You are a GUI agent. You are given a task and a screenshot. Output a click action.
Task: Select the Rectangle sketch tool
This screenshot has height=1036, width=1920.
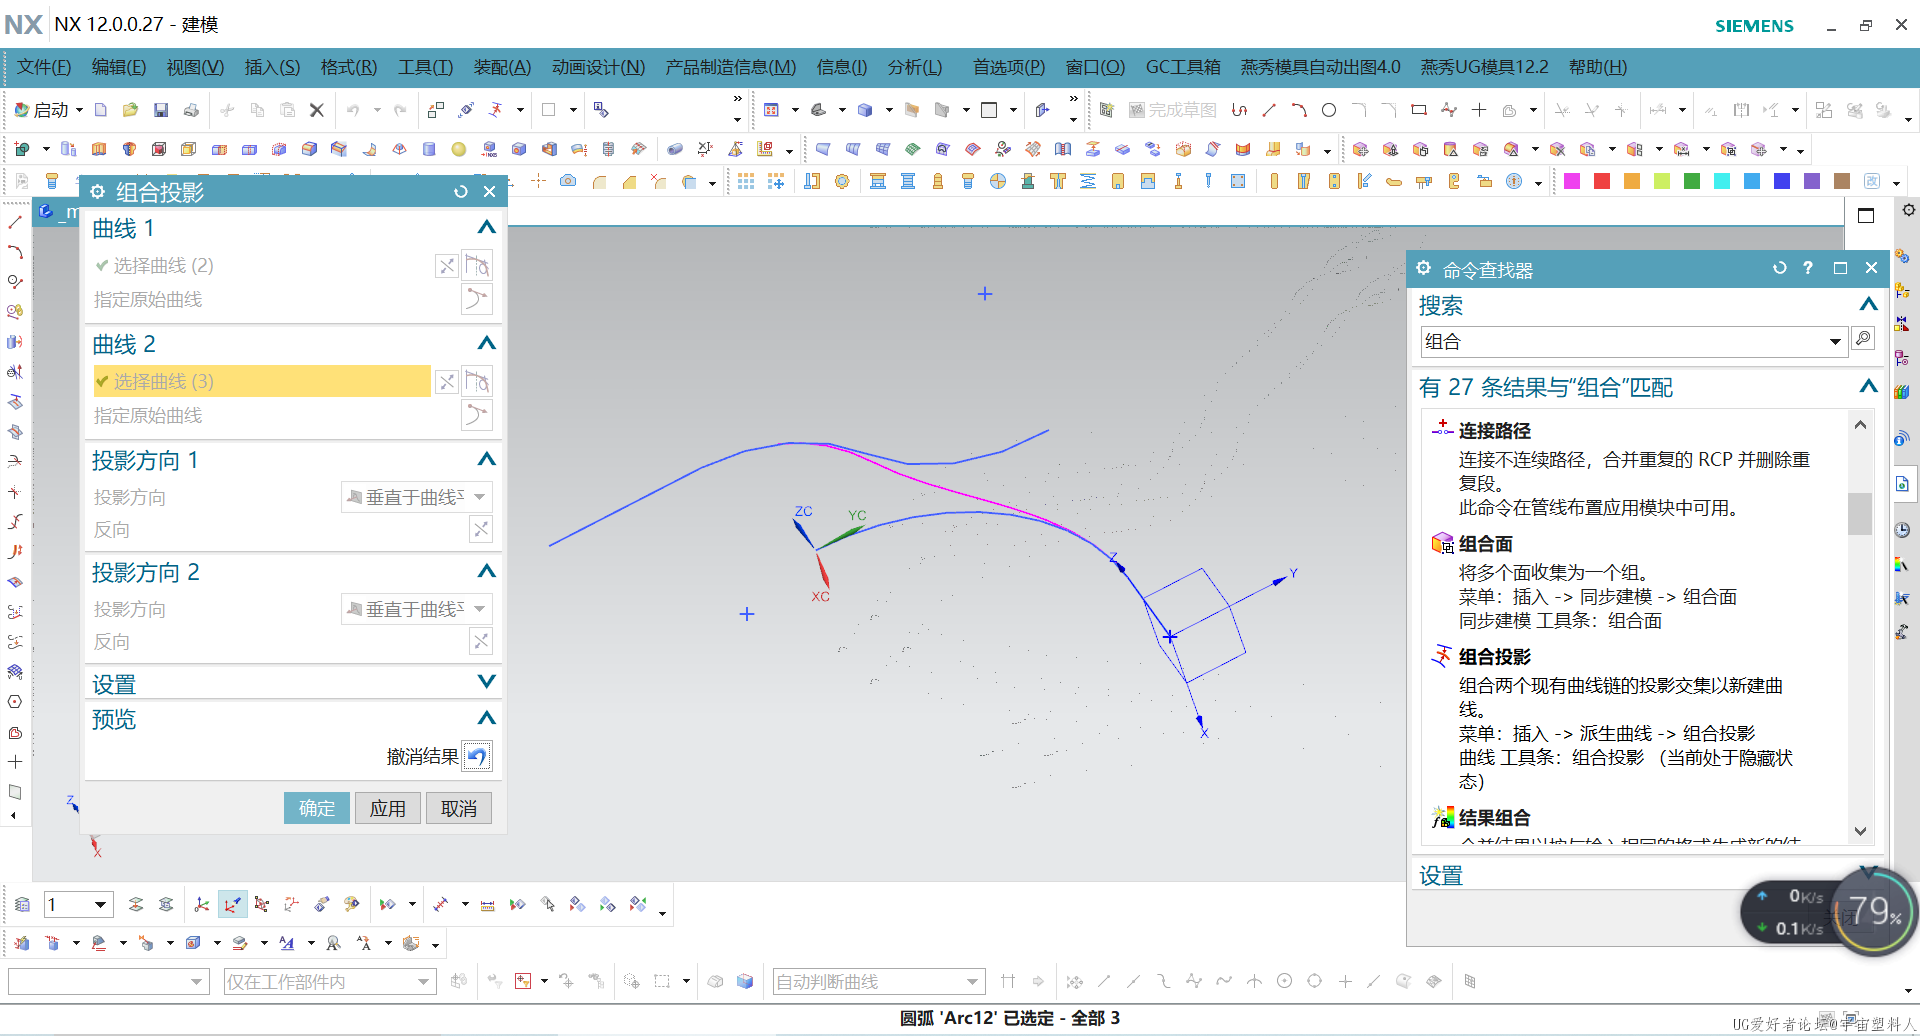[1419, 110]
